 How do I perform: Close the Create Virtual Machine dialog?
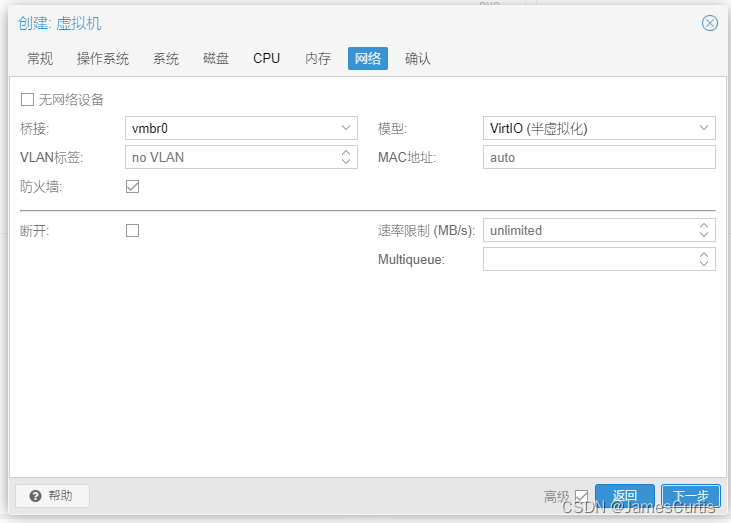(710, 23)
